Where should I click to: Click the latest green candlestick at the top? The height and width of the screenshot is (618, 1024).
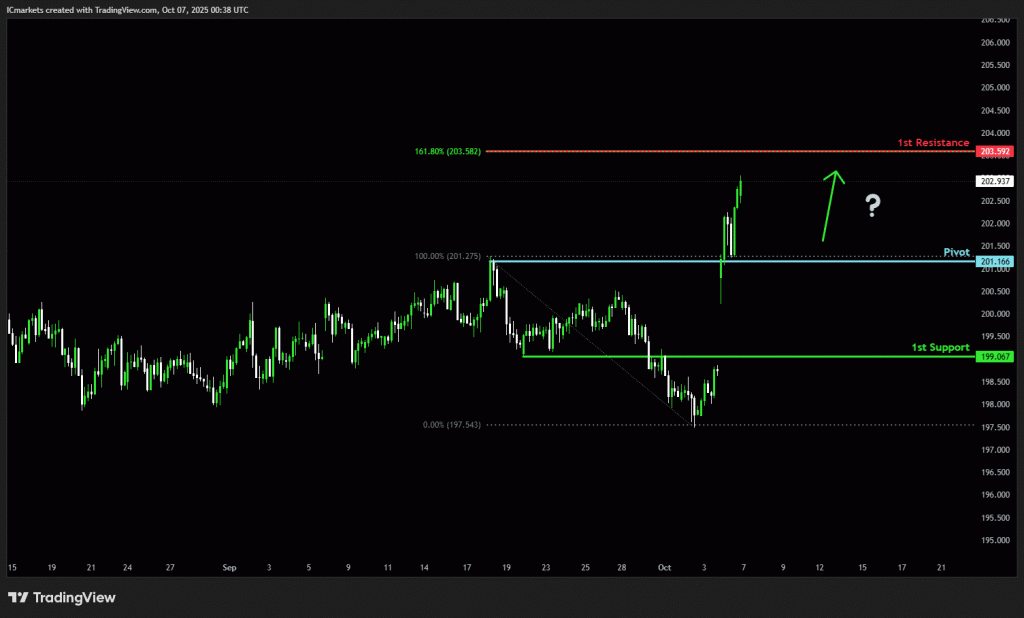[x=740, y=190]
